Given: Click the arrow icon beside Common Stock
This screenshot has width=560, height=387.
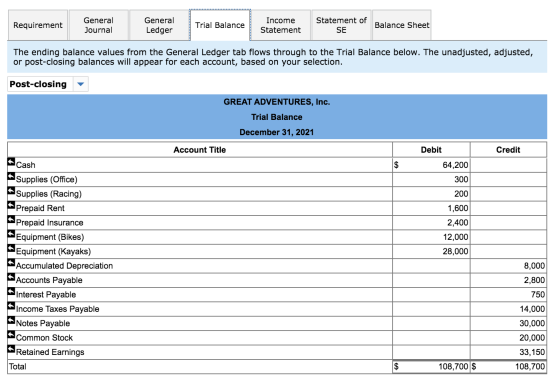Looking at the screenshot, I should pyautogui.click(x=11, y=335).
